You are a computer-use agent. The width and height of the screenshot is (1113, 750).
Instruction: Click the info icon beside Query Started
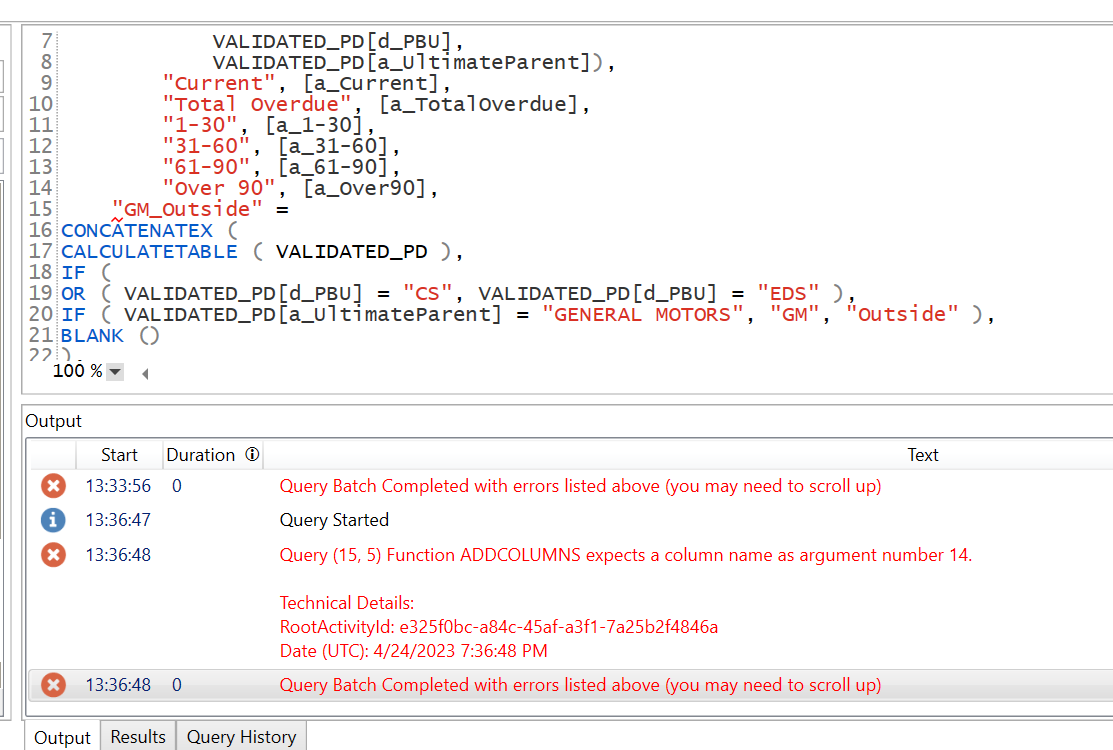tap(53, 520)
